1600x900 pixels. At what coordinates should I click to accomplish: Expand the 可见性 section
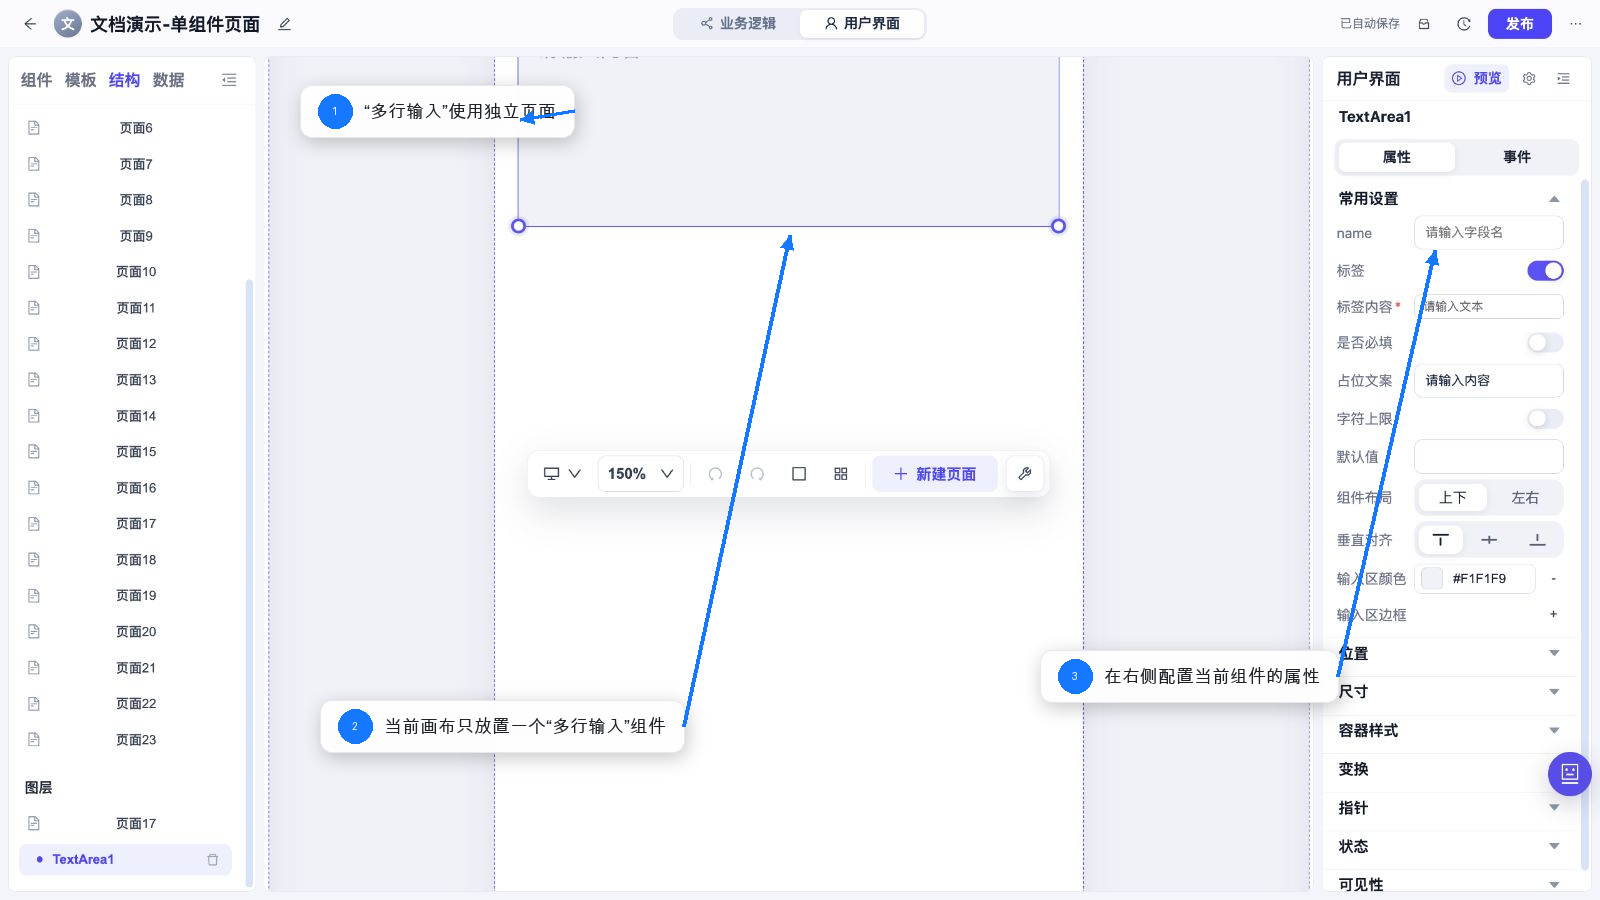tap(1554, 885)
